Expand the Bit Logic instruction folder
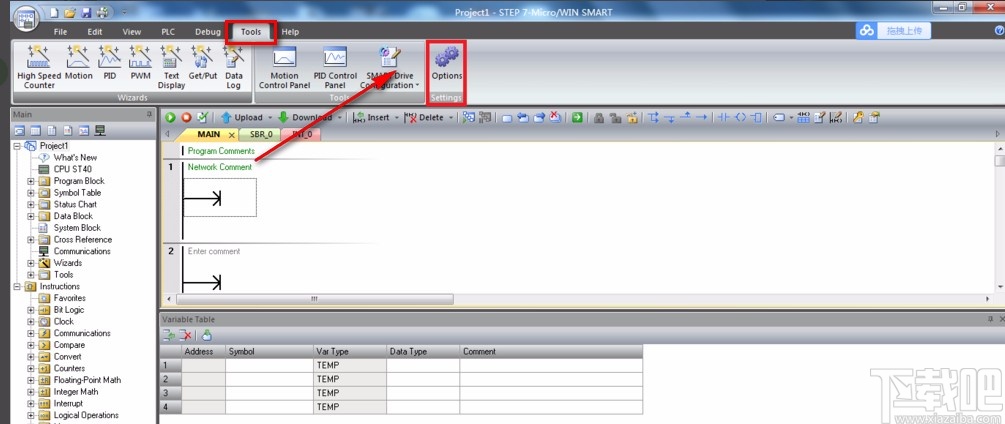Screen dimensions: 1005x424 tap(30, 310)
